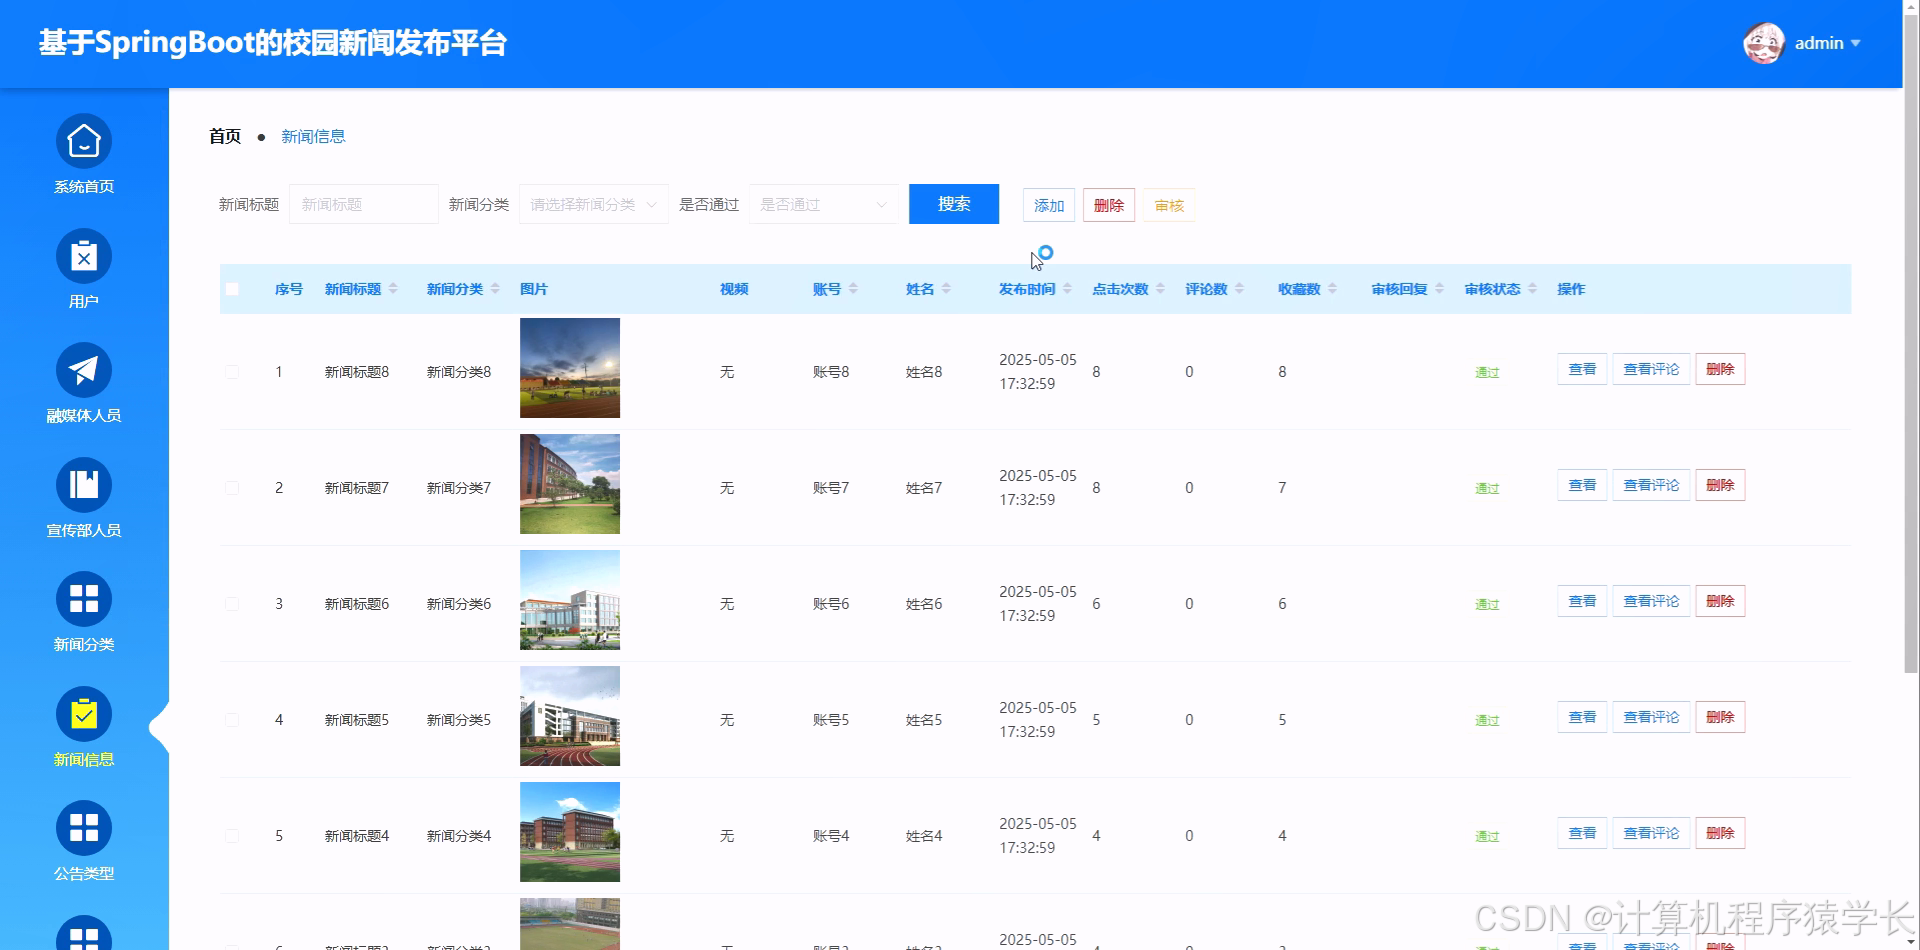The width and height of the screenshot is (1920, 950).
Task: Open the 用户 section in sidebar
Action: (84, 257)
